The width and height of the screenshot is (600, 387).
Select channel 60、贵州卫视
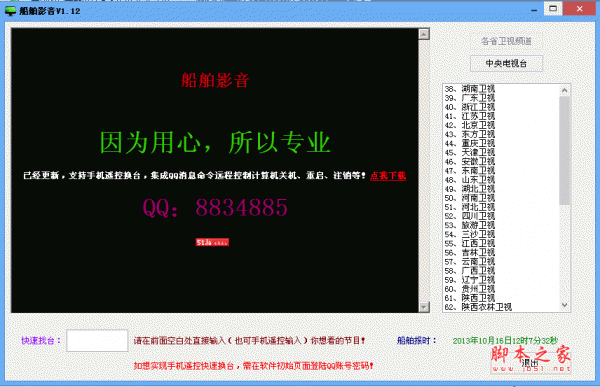(470, 289)
